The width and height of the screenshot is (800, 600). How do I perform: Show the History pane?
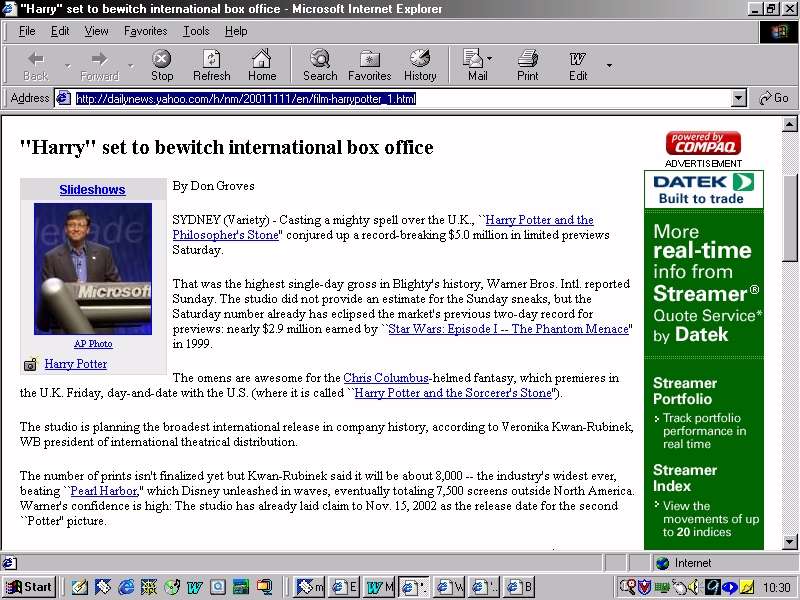coord(420,66)
